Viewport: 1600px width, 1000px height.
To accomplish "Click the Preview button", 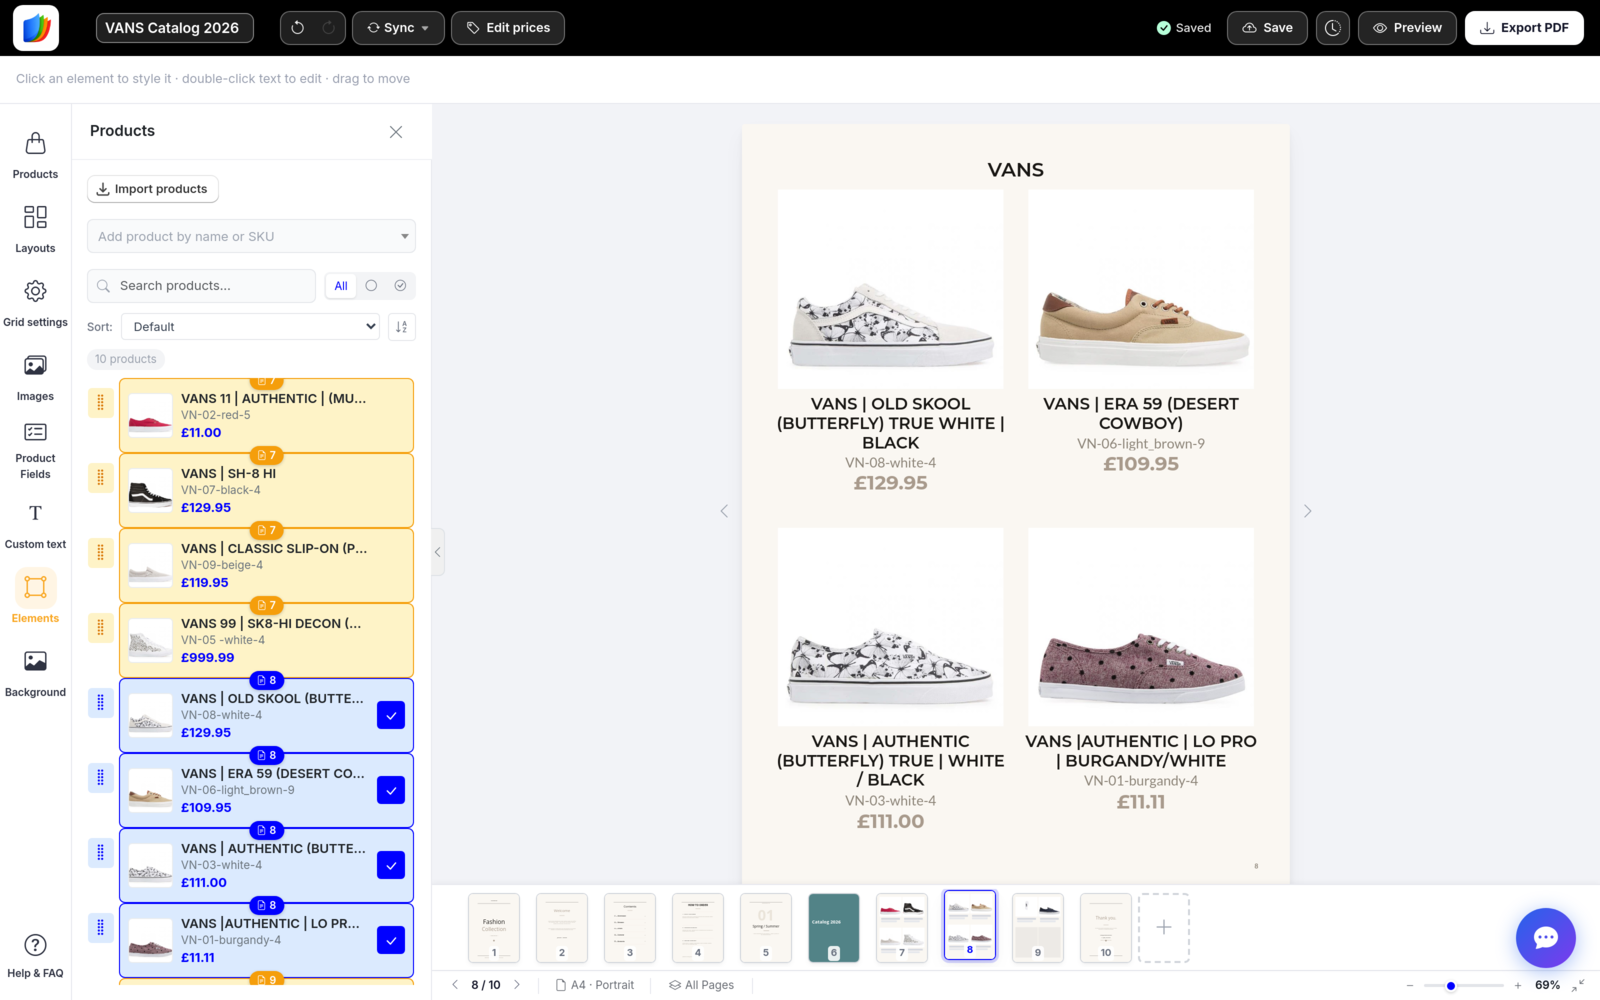I will 1407,28.
